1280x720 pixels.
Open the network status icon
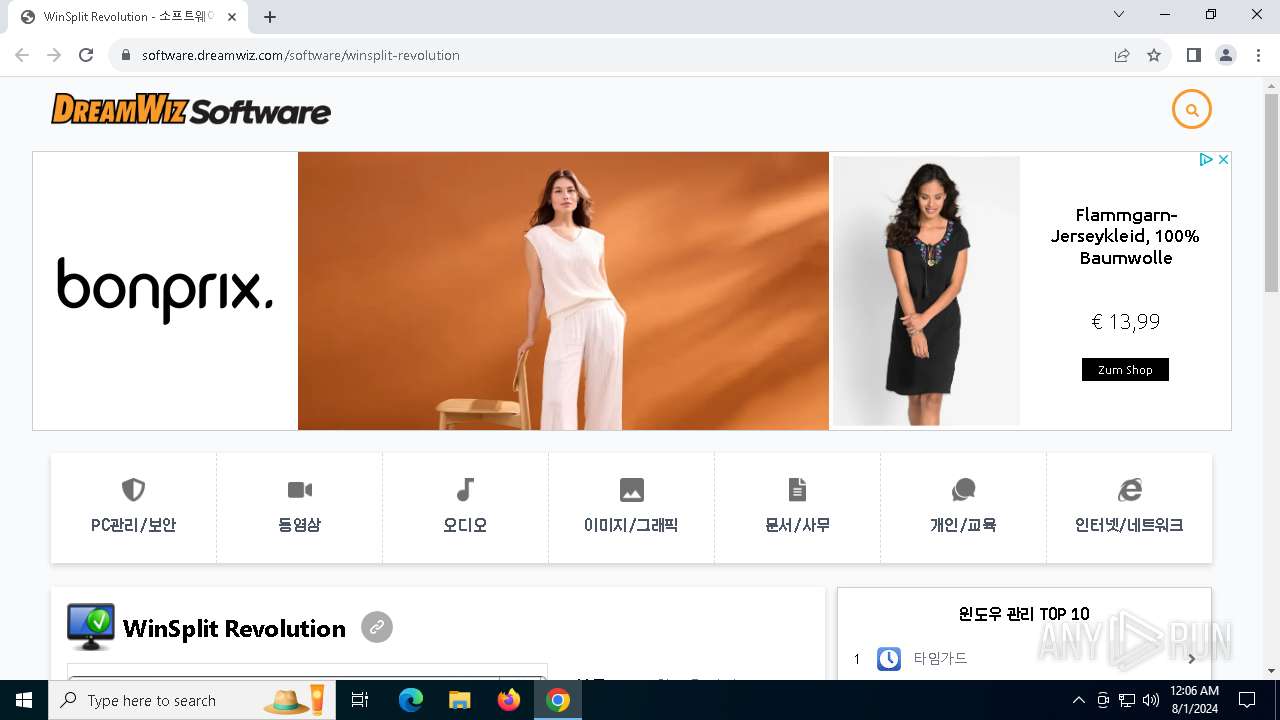(x=1127, y=700)
